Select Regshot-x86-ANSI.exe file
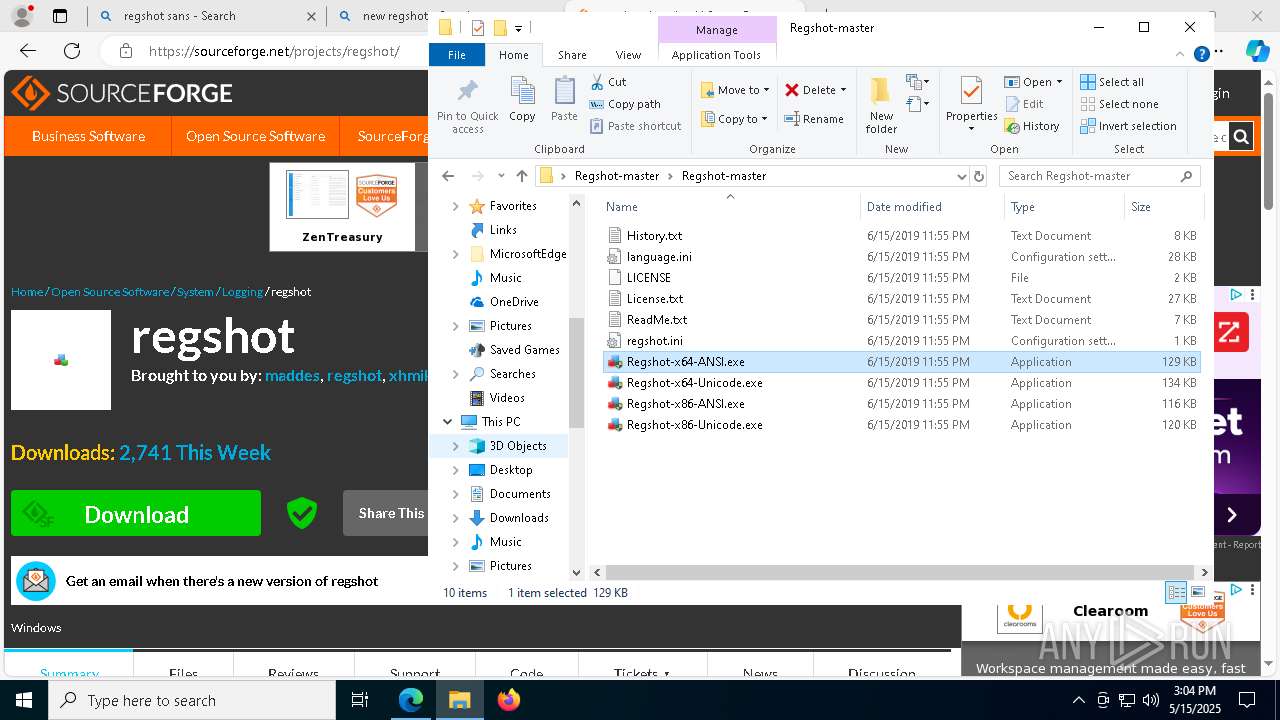1280x720 pixels. [685, 404]
